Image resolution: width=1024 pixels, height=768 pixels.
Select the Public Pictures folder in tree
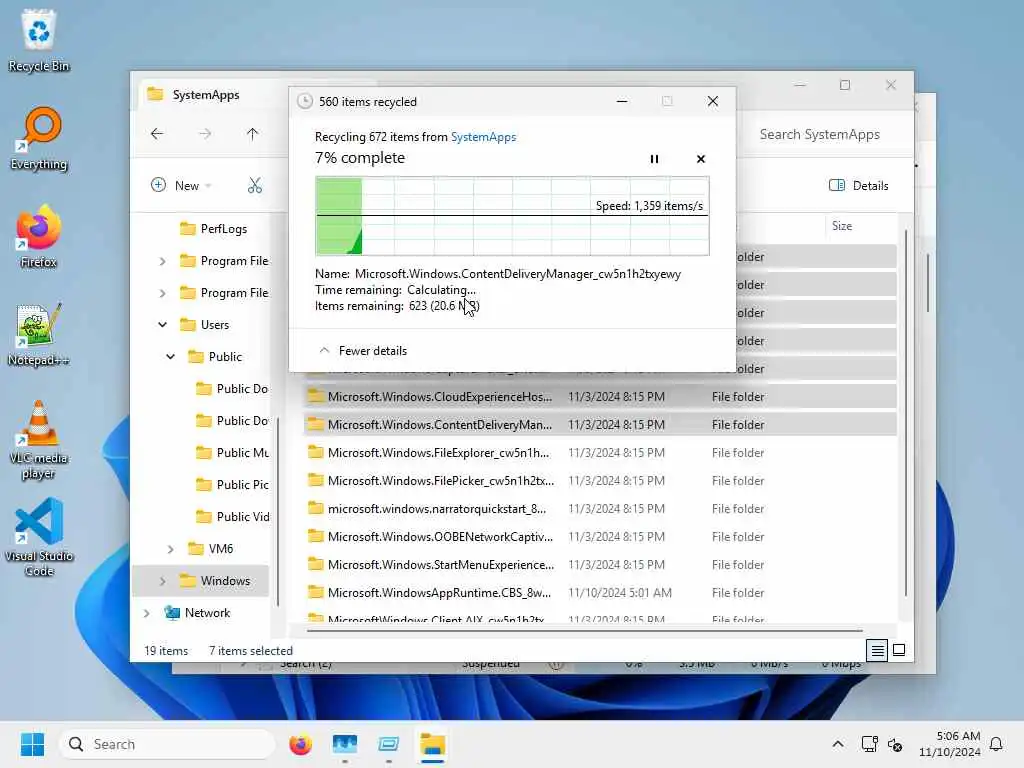pyautogui.click(x=232, y=485)
